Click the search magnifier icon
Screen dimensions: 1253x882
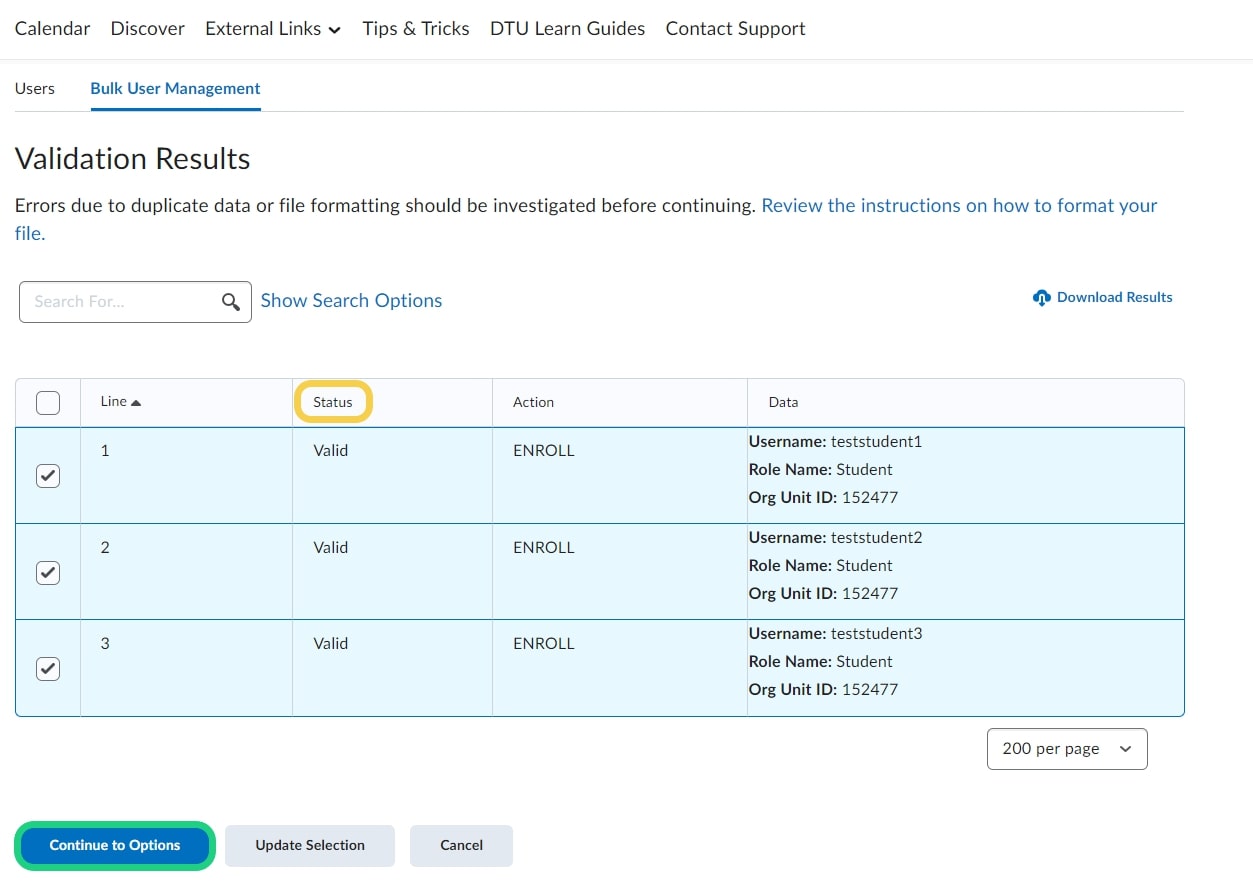(x=231, y=302)
